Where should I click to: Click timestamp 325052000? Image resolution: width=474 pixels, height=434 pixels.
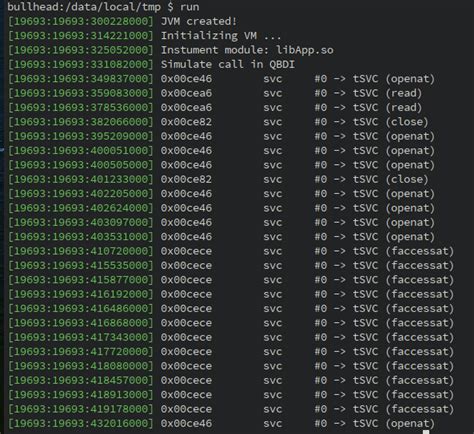click(119, 50)
